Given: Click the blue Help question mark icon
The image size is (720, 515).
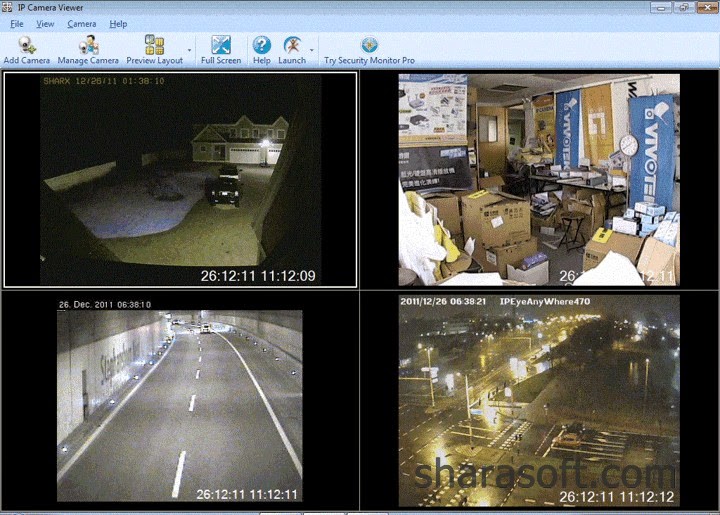Looking at the screenshot, I should point(261,45).
